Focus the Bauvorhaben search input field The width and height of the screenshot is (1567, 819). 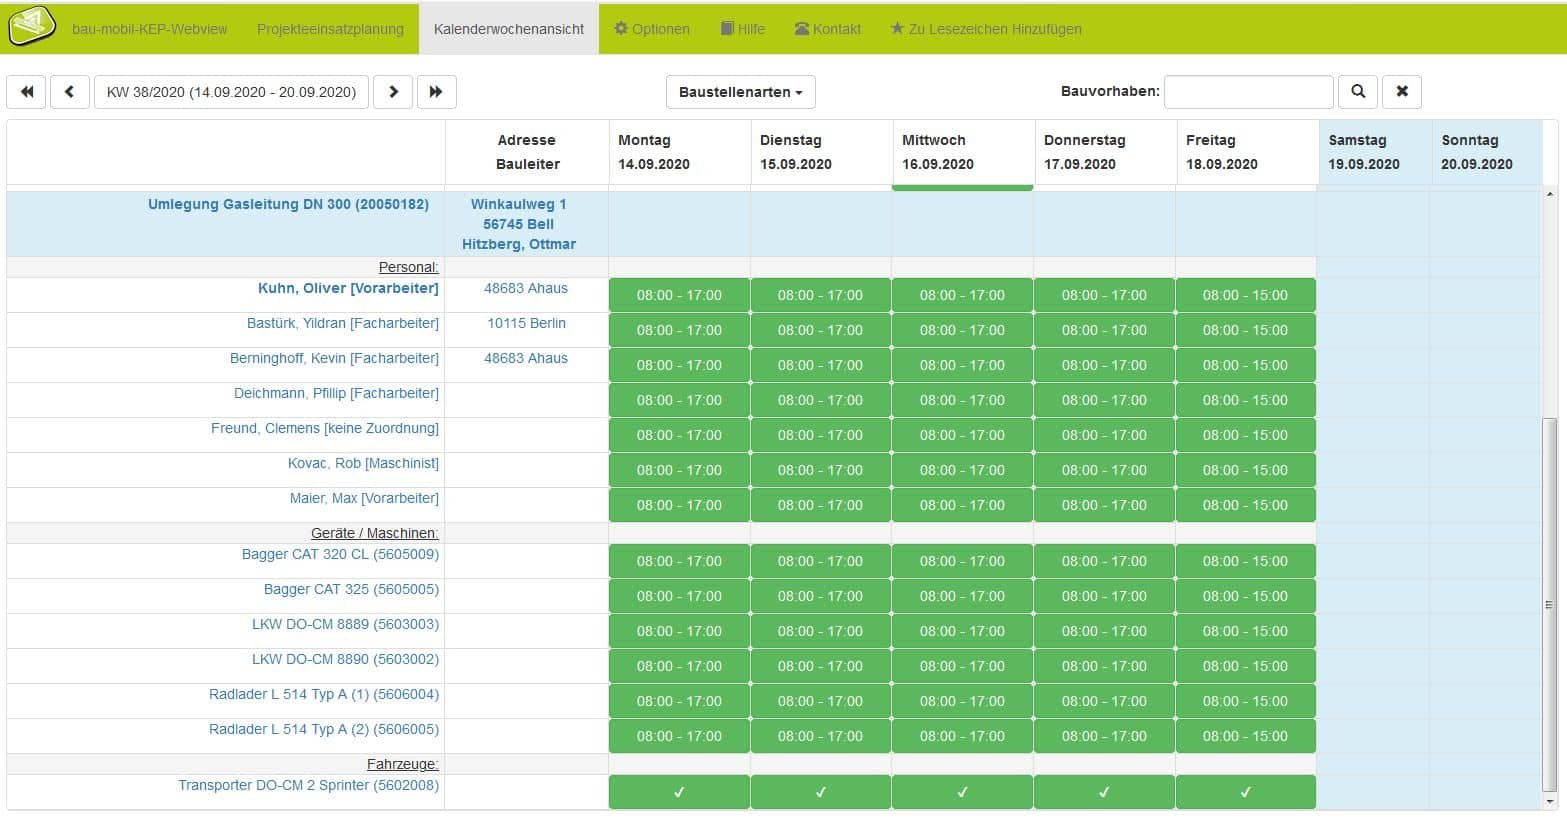[1248, 92]
